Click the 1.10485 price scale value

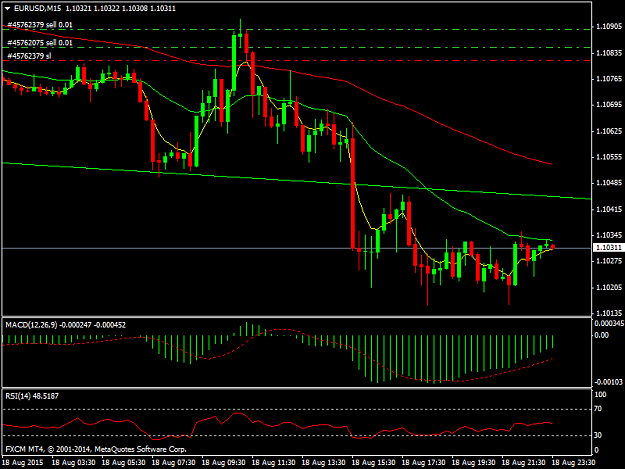[x=609, y=182]
